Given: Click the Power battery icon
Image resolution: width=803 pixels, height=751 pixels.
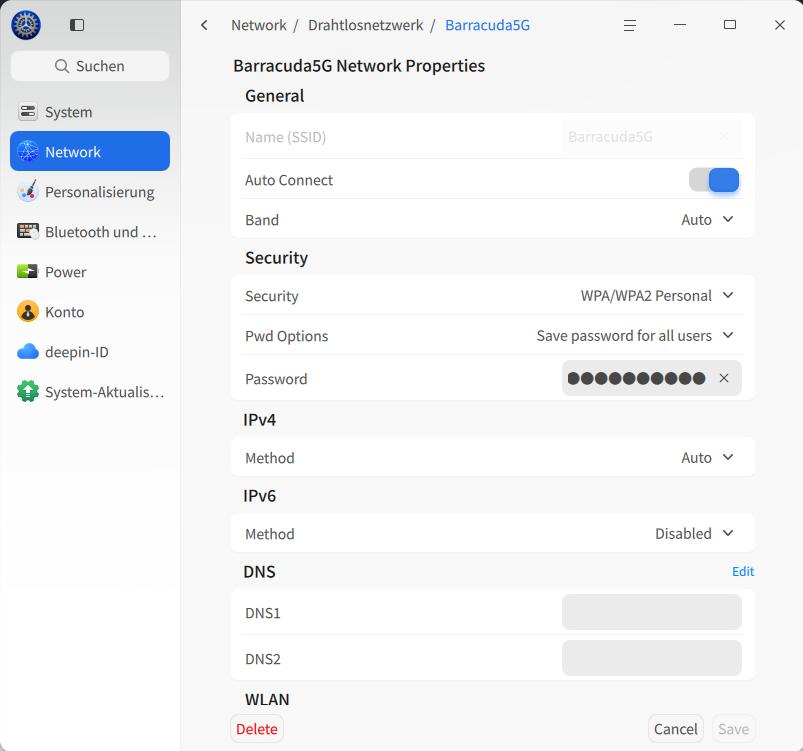Looking at the screenshot, I should (27, 271).
